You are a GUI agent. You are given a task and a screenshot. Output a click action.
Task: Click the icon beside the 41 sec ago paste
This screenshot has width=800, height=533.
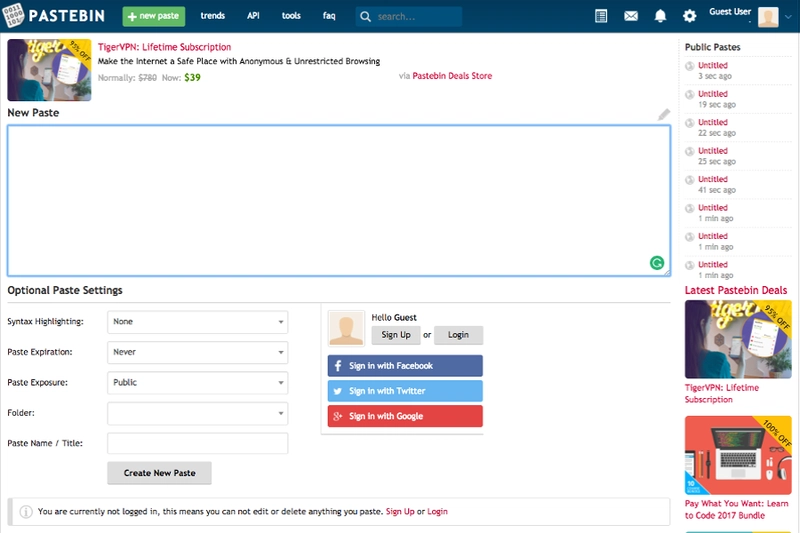[x=690, y=180]
